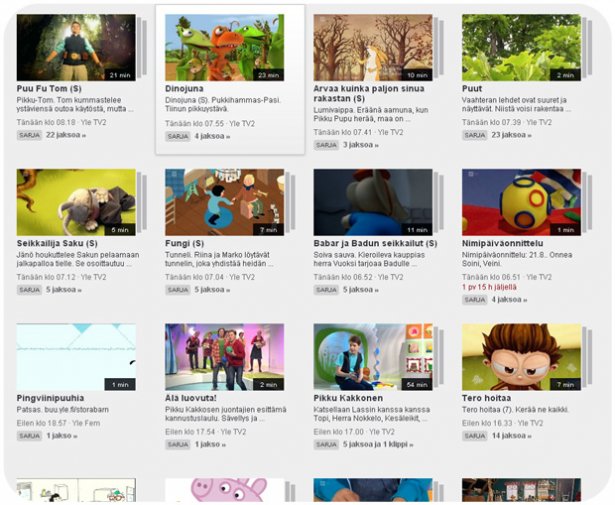Open the Tero hoitaa video thumbnail
Image resolution: width=615 pixels, height=505 pixels.
click(x=521, y=357)
